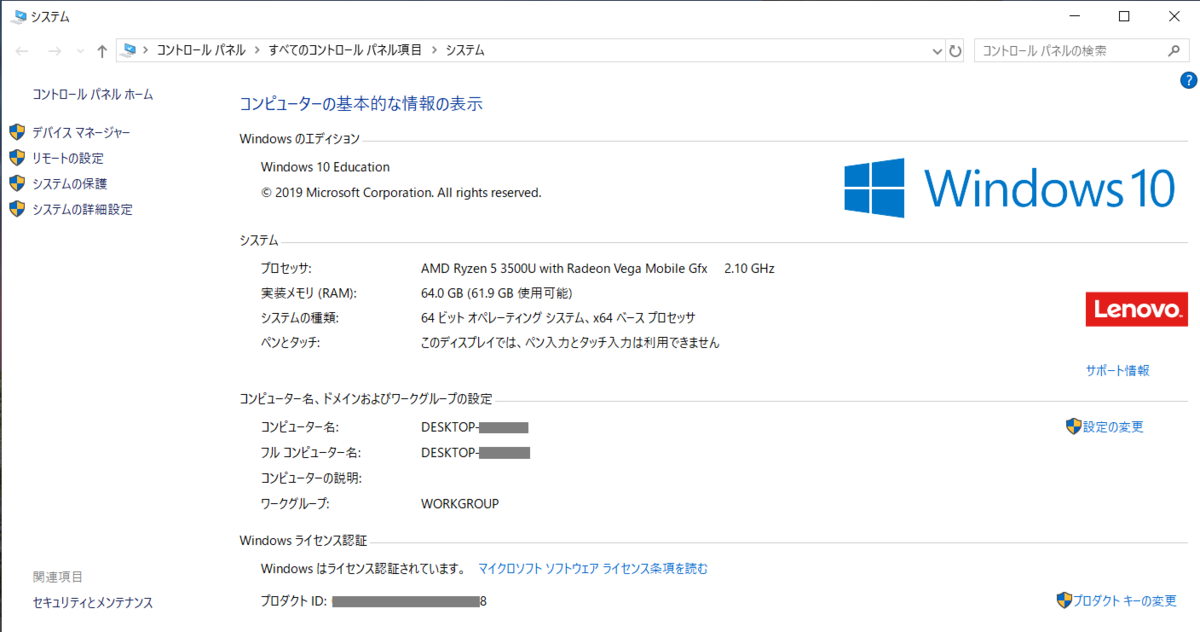Viewport: 1200px width, 632px height.
Task: Select システム in the breadcrumb path
Action: (x=465, y=50)
